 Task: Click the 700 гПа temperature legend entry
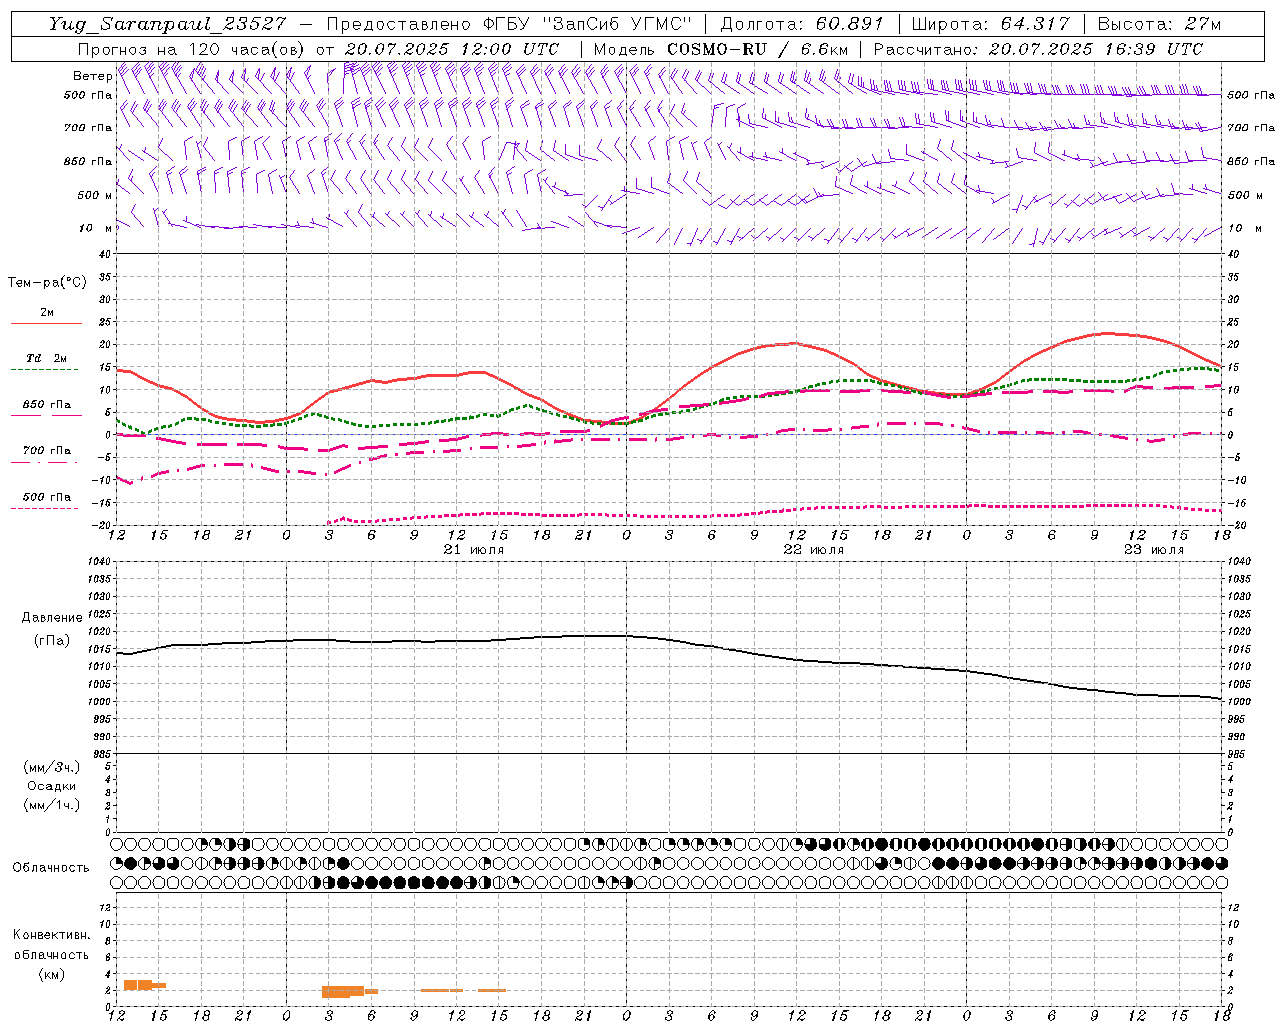(x=47, y=450)
